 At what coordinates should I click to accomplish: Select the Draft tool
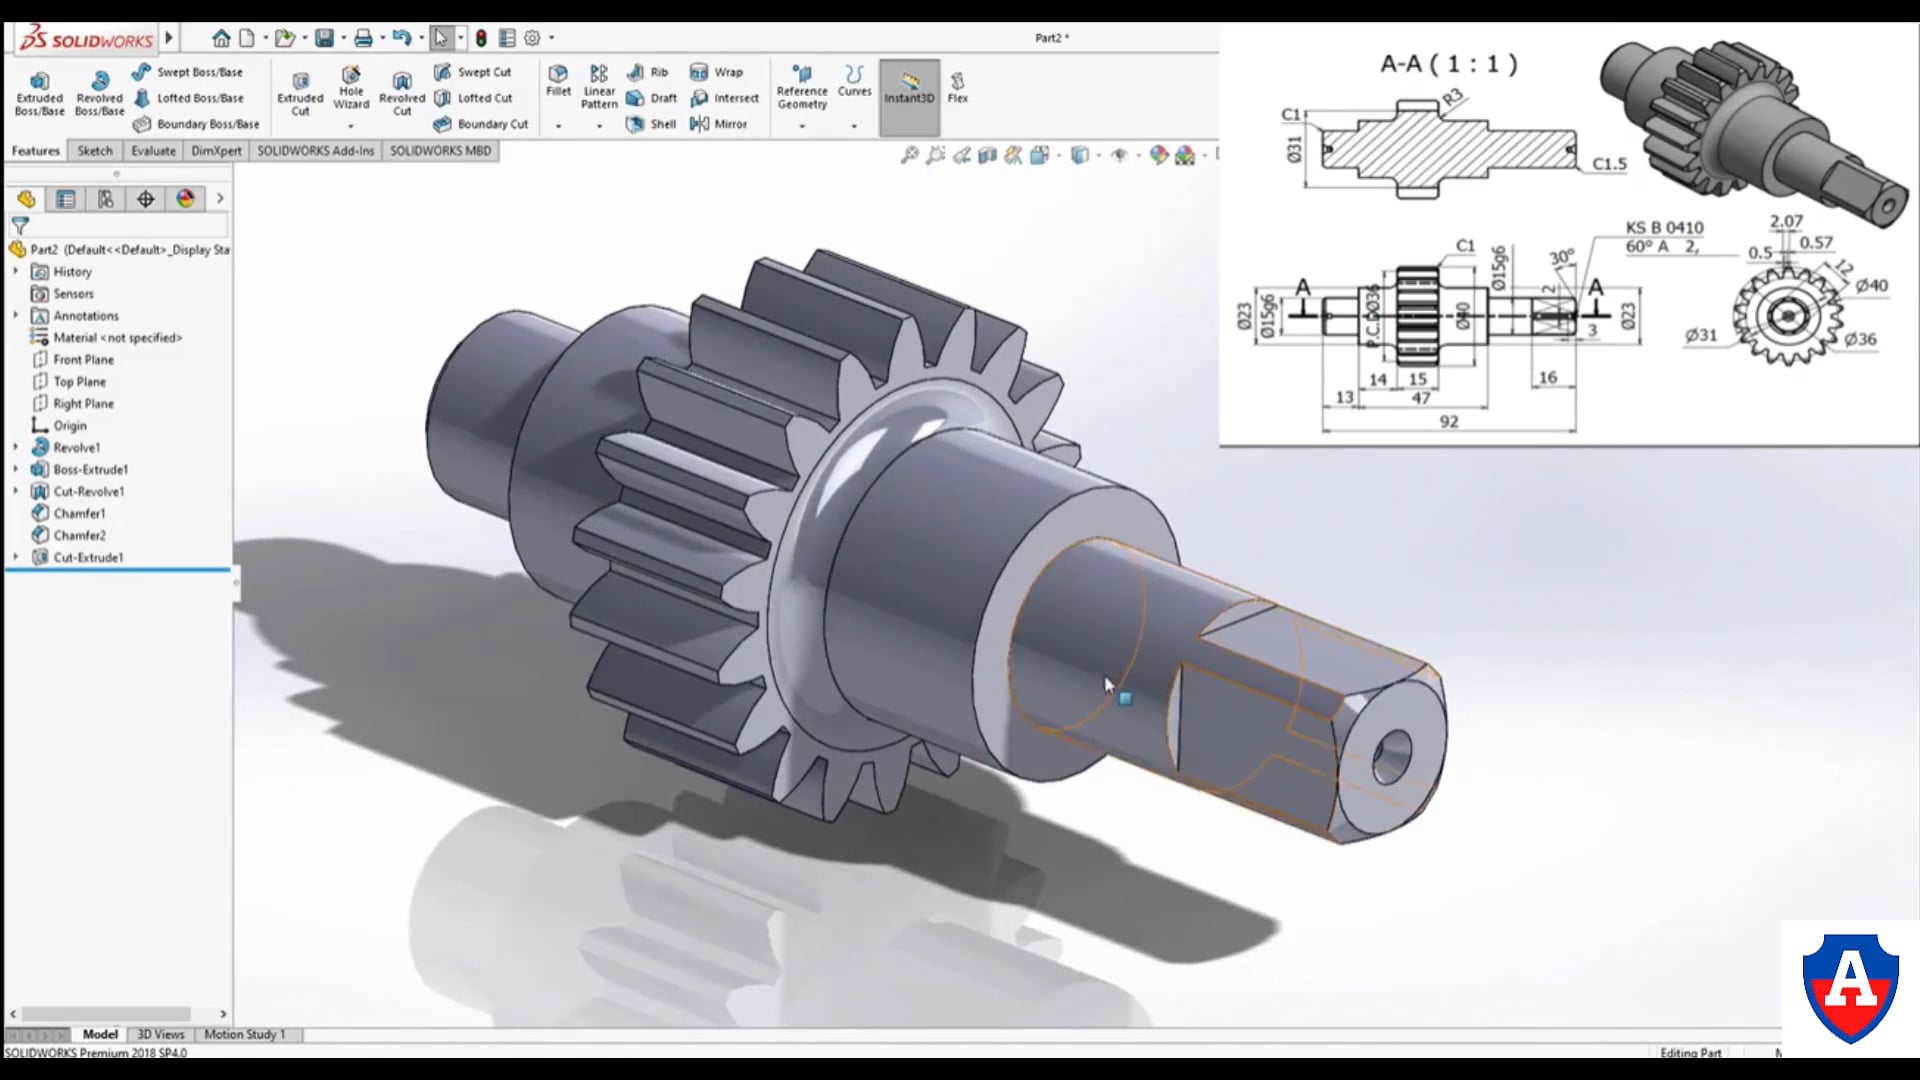652,98
